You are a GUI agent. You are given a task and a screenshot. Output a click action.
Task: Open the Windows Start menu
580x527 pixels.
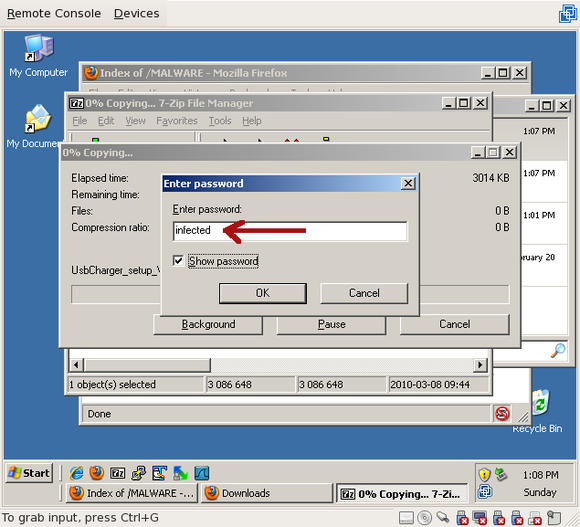[x=29, y=473]
